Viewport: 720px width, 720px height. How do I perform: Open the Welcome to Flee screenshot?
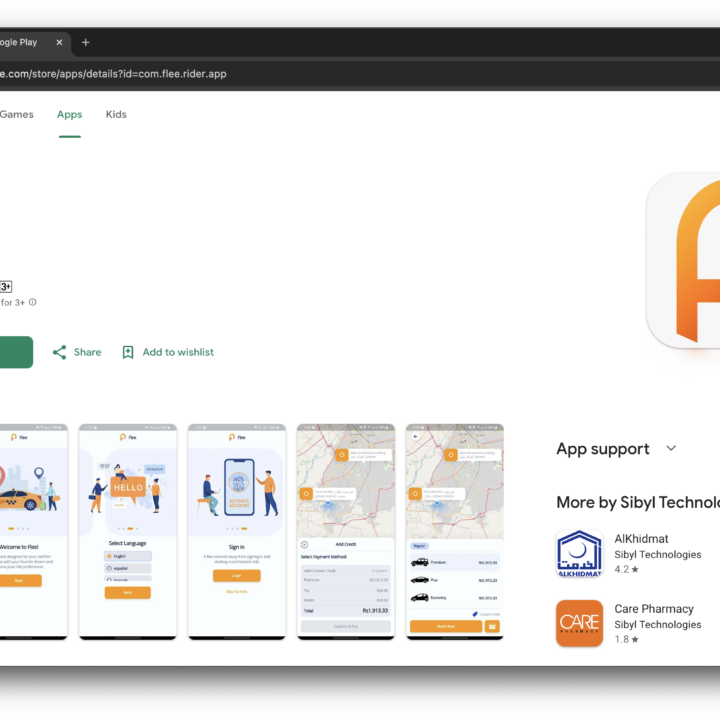(x=34, y=532)
